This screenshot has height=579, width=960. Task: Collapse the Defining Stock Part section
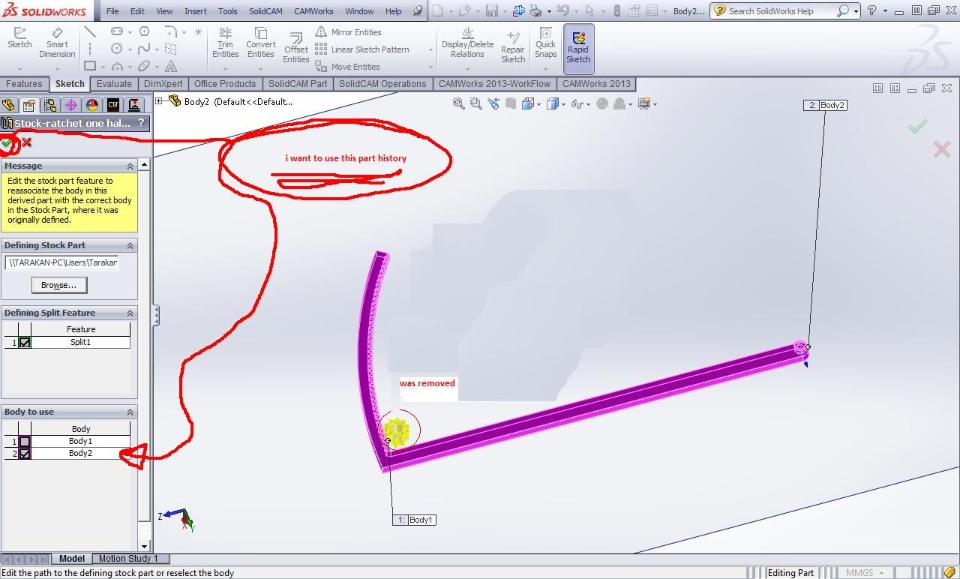[x=130, y=245]
